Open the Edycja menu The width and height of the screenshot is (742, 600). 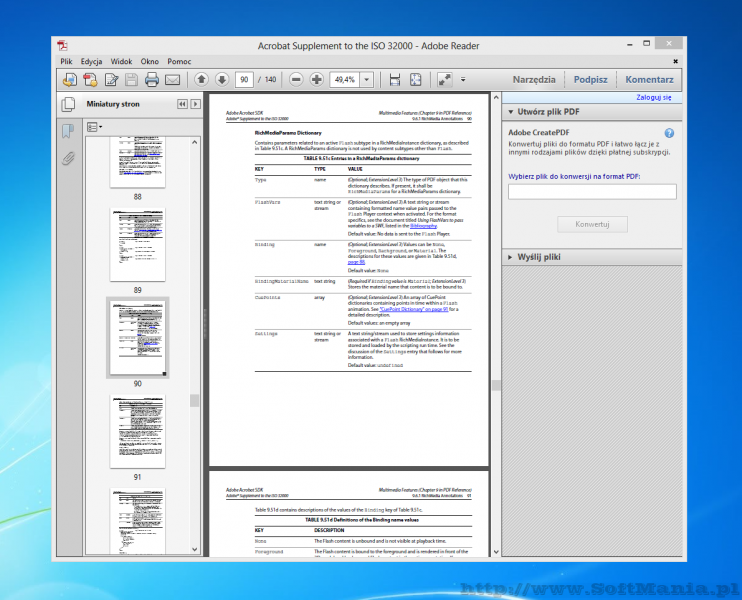point(91,62)
